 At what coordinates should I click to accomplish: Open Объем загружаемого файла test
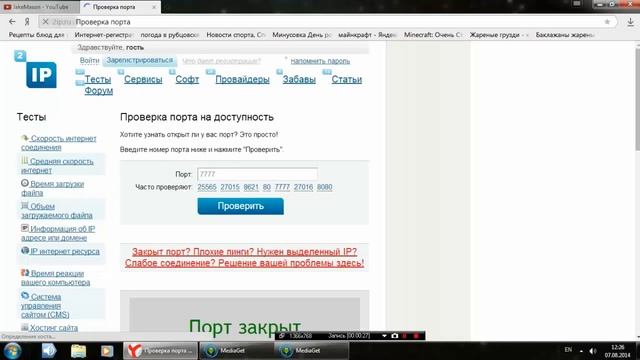pyautogui.click(x=57, y=211)
